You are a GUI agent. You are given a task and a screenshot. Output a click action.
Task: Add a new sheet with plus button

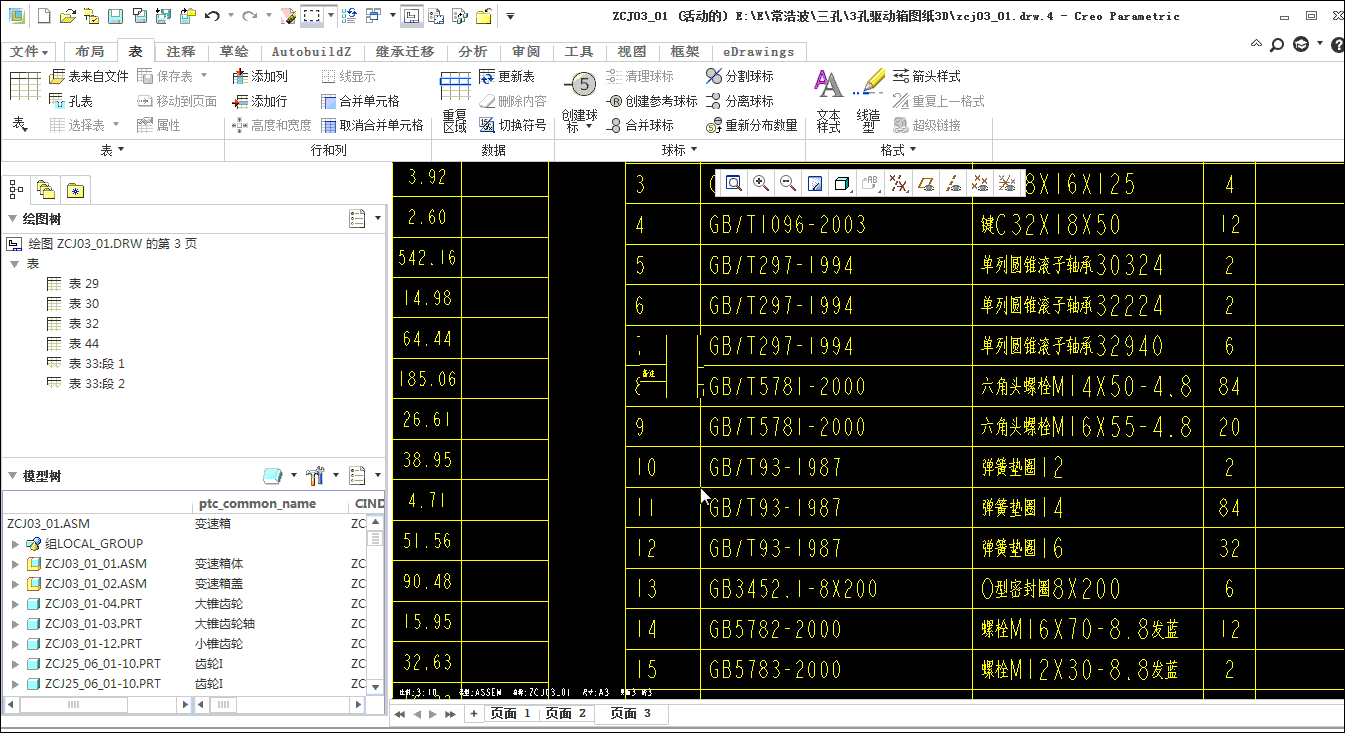[474, 714]
